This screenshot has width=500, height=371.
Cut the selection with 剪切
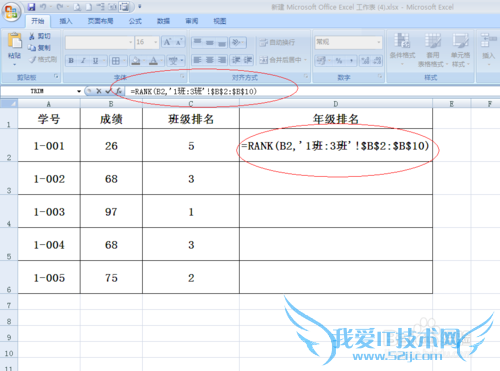tap(39, 36)
